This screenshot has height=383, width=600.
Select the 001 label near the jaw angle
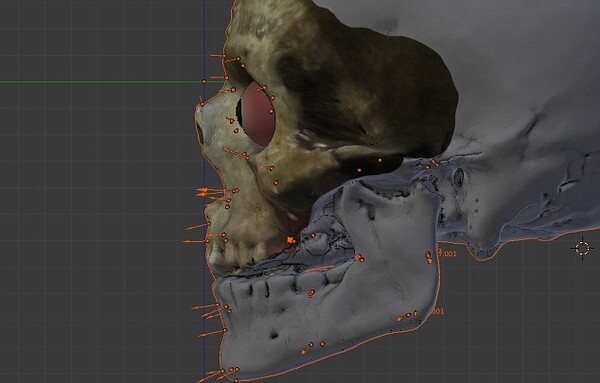coord(438,311)
